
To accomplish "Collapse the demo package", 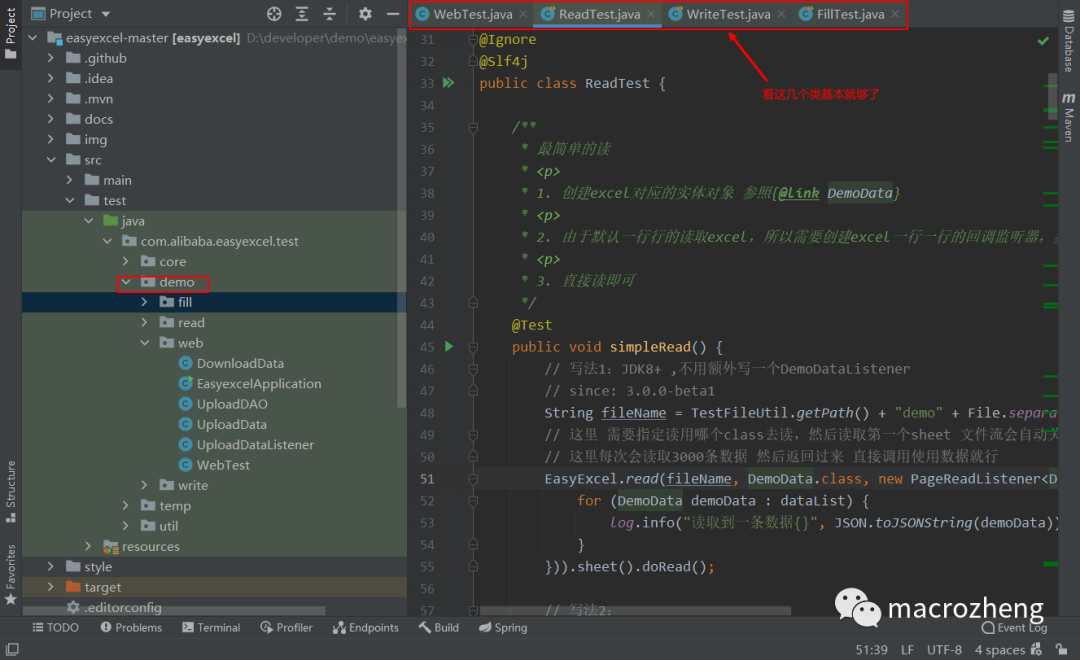I will (126, 282).
